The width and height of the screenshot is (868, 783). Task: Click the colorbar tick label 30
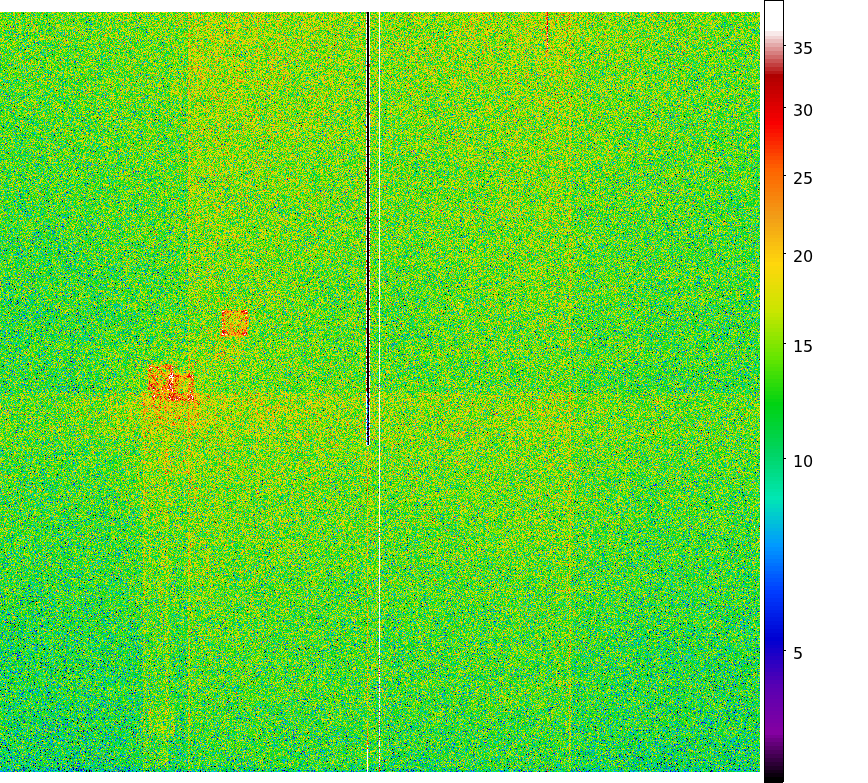click(802, 110)
